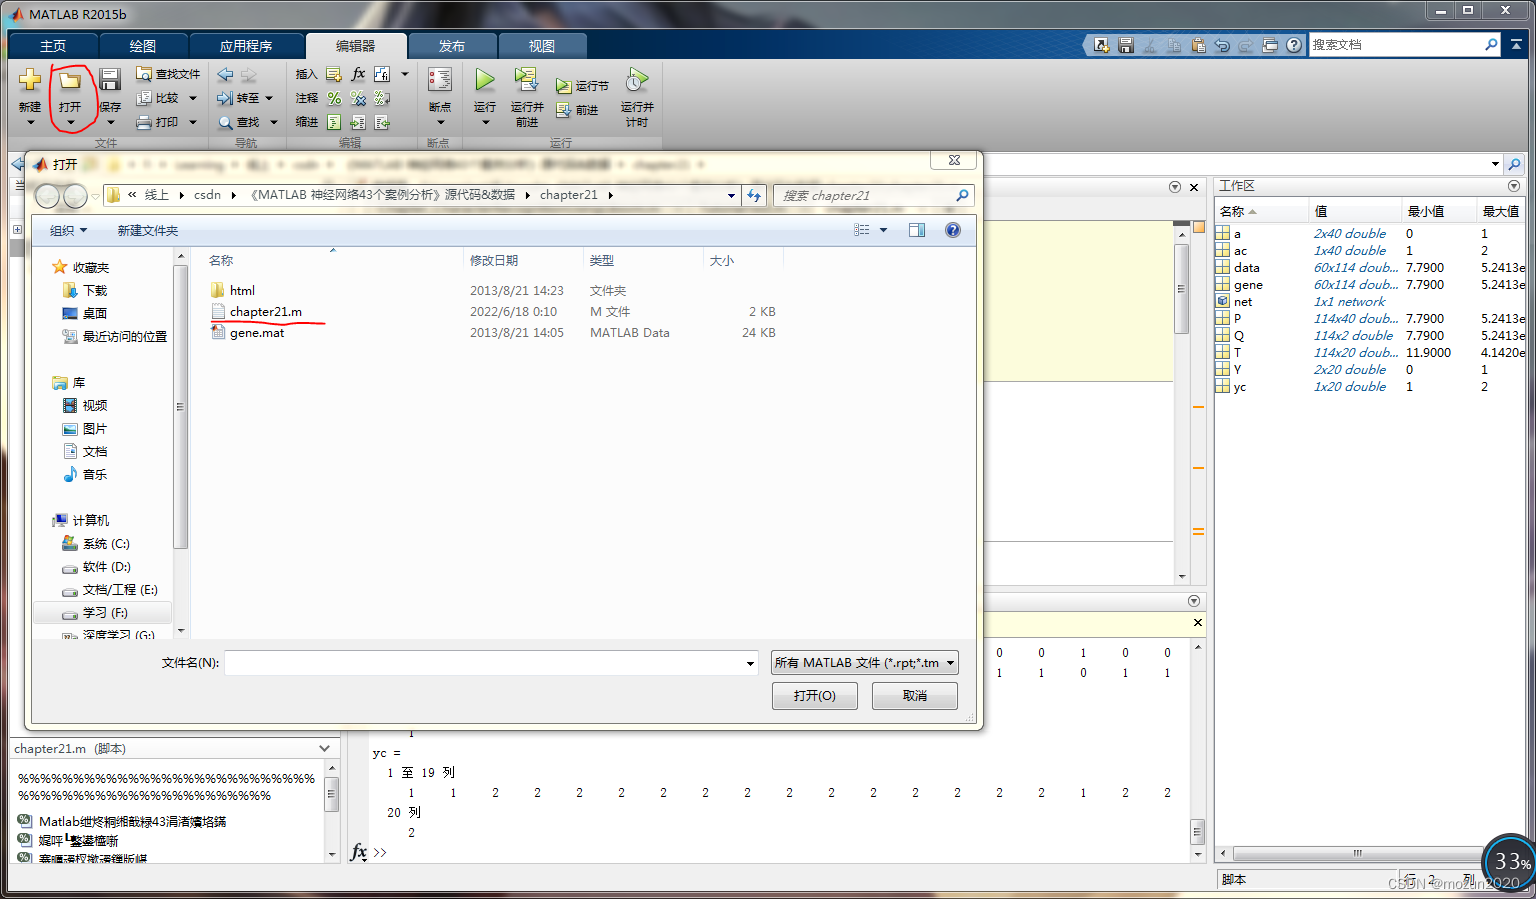The image size is (1536, 899).
Task: Click the green Run (运行) button
Action: click(485, 80)
